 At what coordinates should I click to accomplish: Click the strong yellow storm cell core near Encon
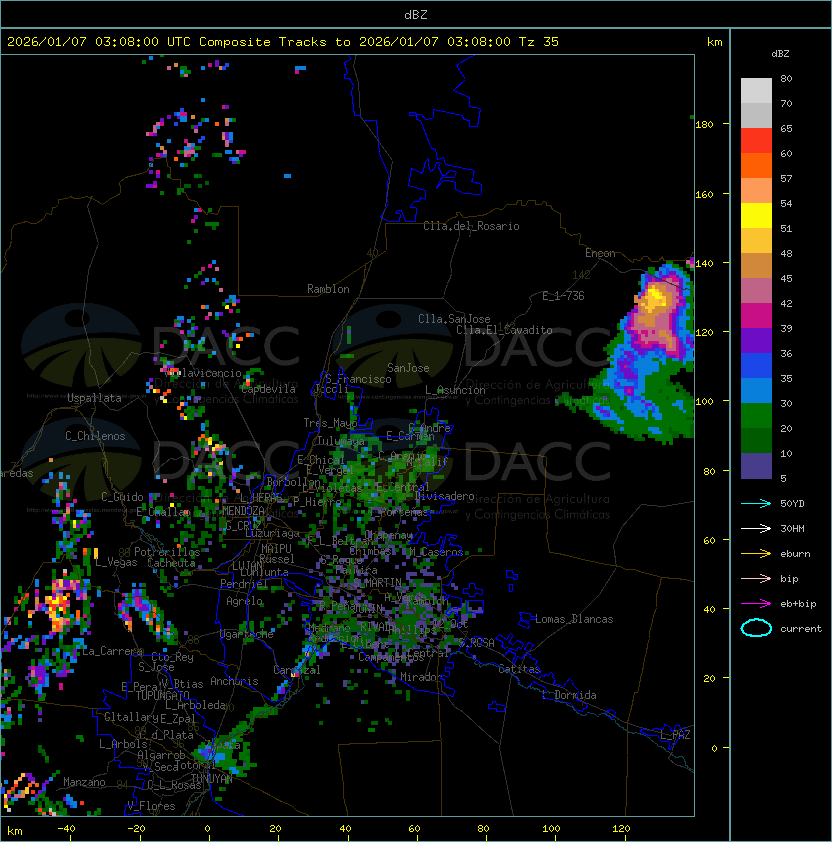(x=654, y=298)
